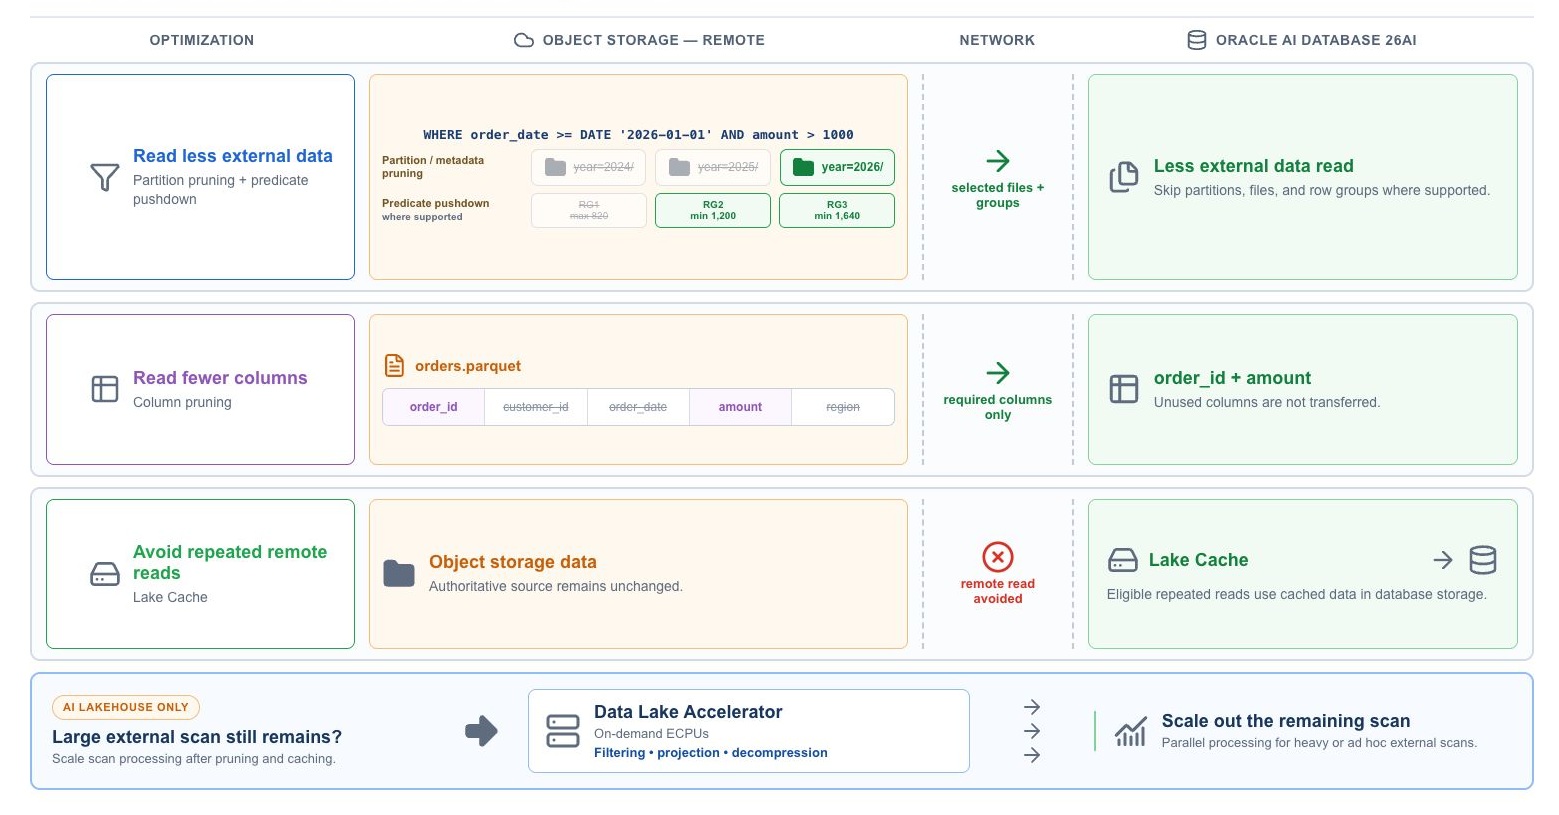
Task: Click the WHERE order_date query text
Action: coord(638,135)
